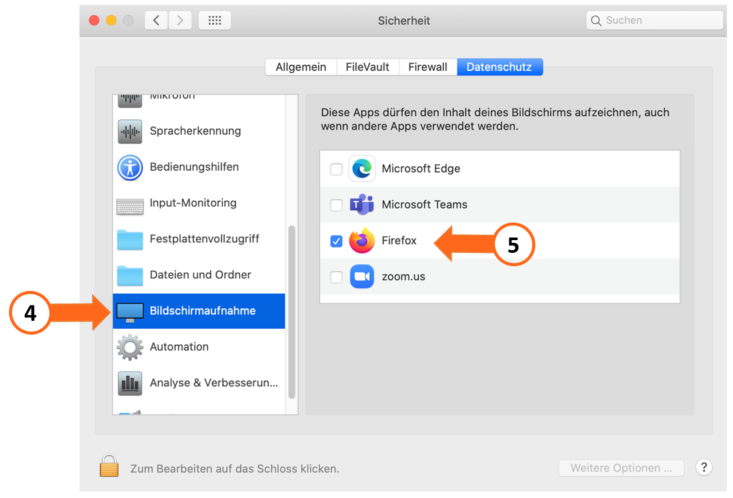Close the Sicherheit window with red button
Image resolution: width=733 pixels, height=498 pixels.
94,21
